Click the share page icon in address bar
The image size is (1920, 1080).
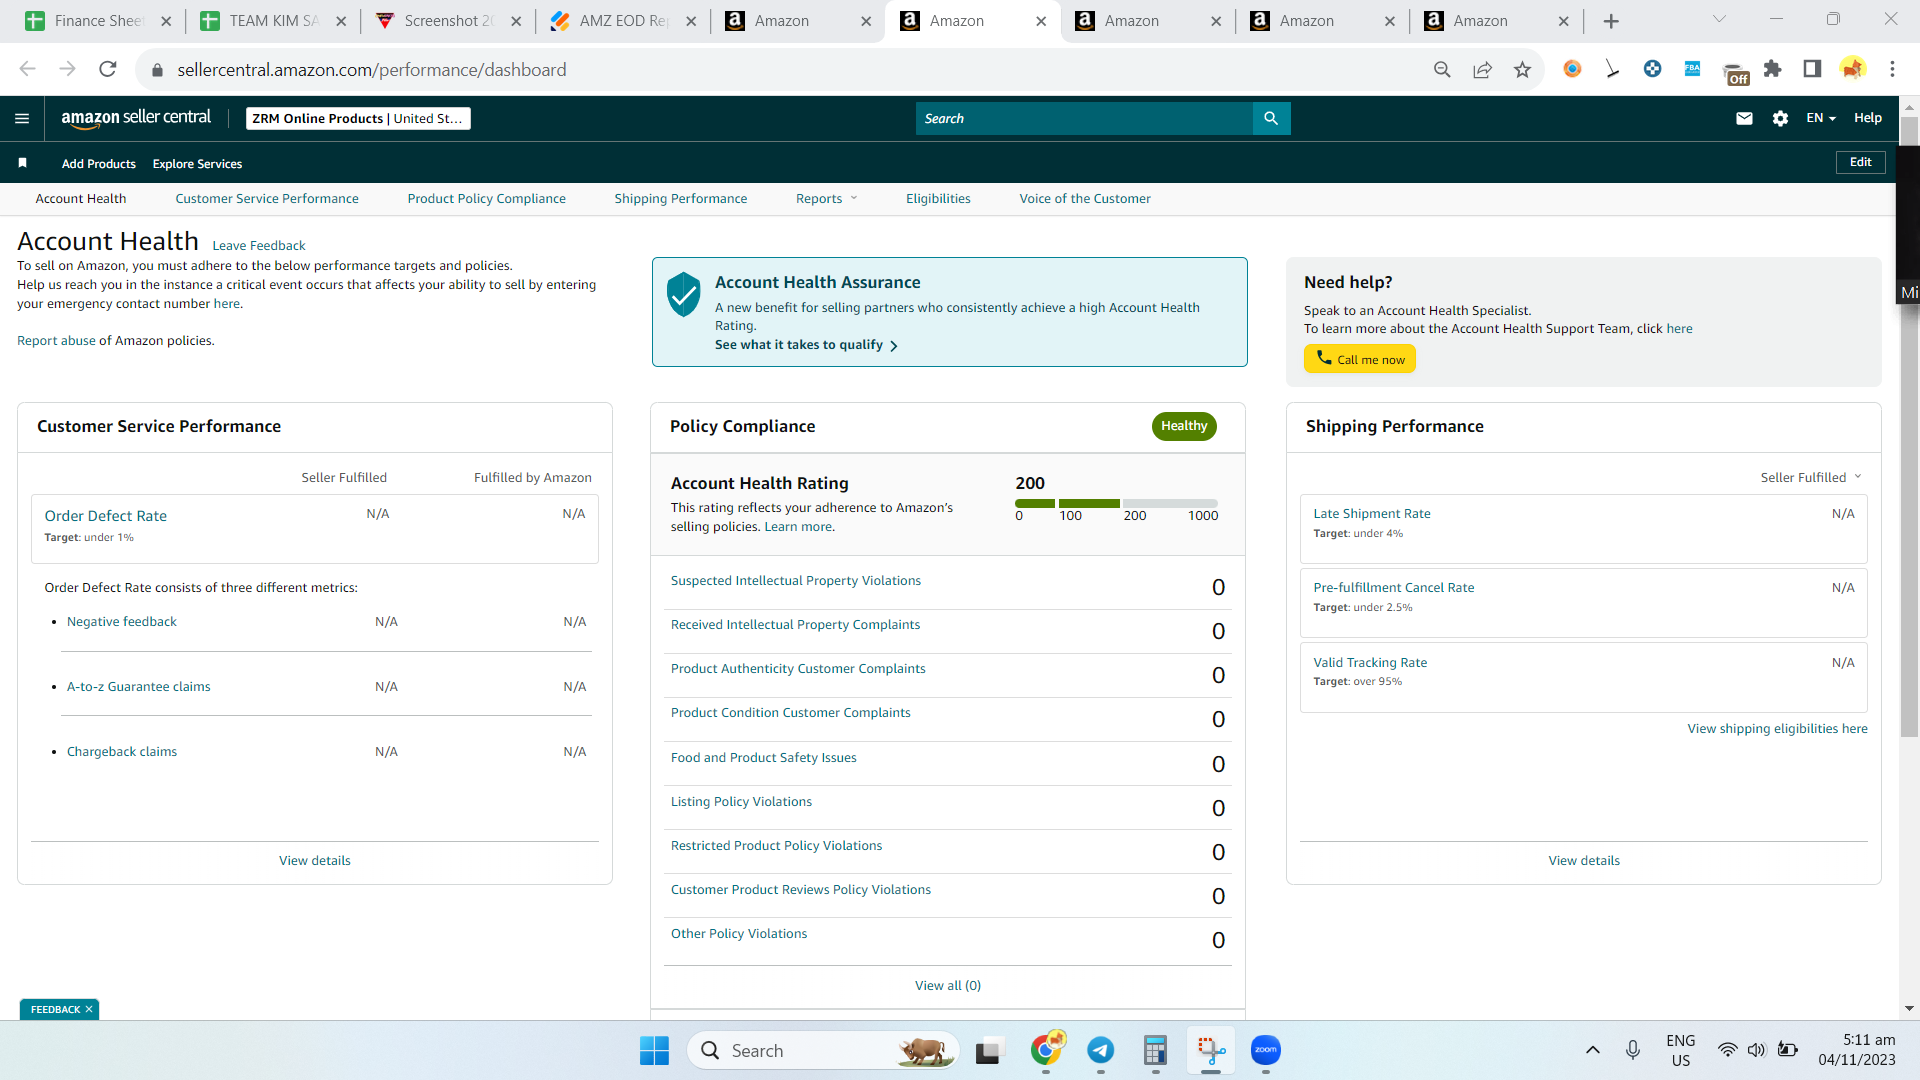1482,69
